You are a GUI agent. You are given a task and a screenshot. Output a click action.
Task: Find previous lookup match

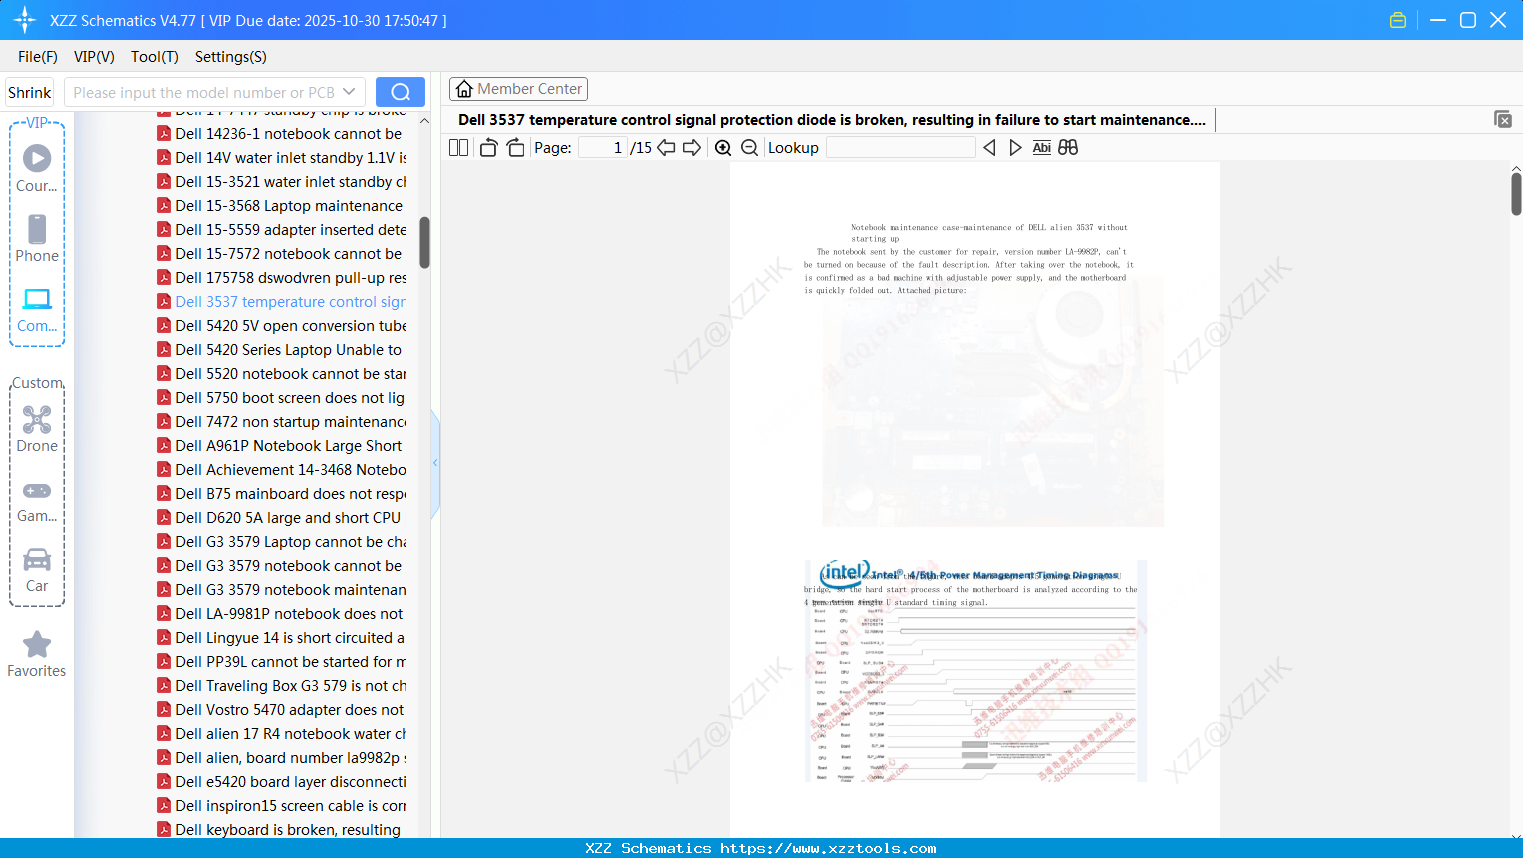(989, 148)
